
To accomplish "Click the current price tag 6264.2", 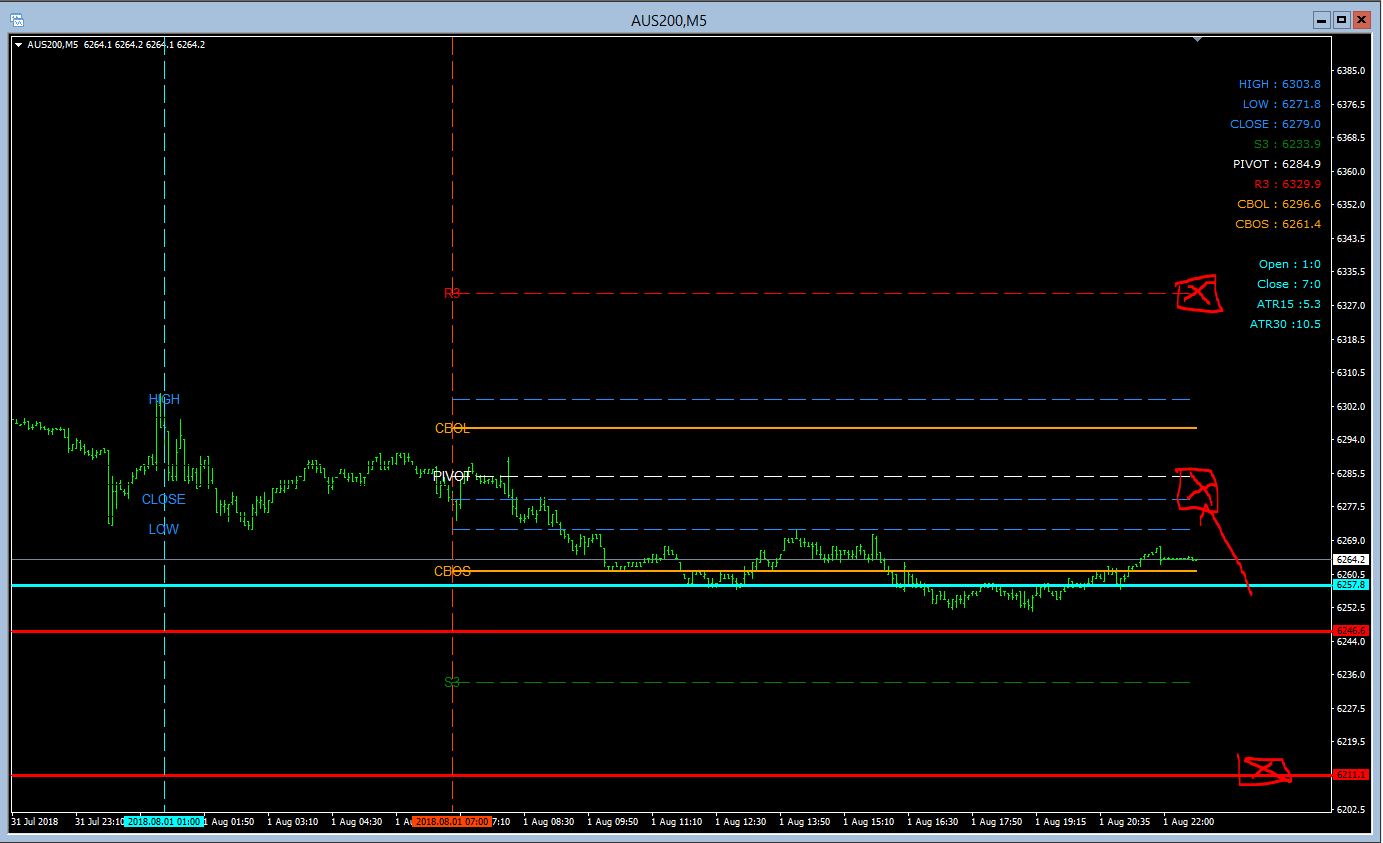I will click(x=1352, y=560).
